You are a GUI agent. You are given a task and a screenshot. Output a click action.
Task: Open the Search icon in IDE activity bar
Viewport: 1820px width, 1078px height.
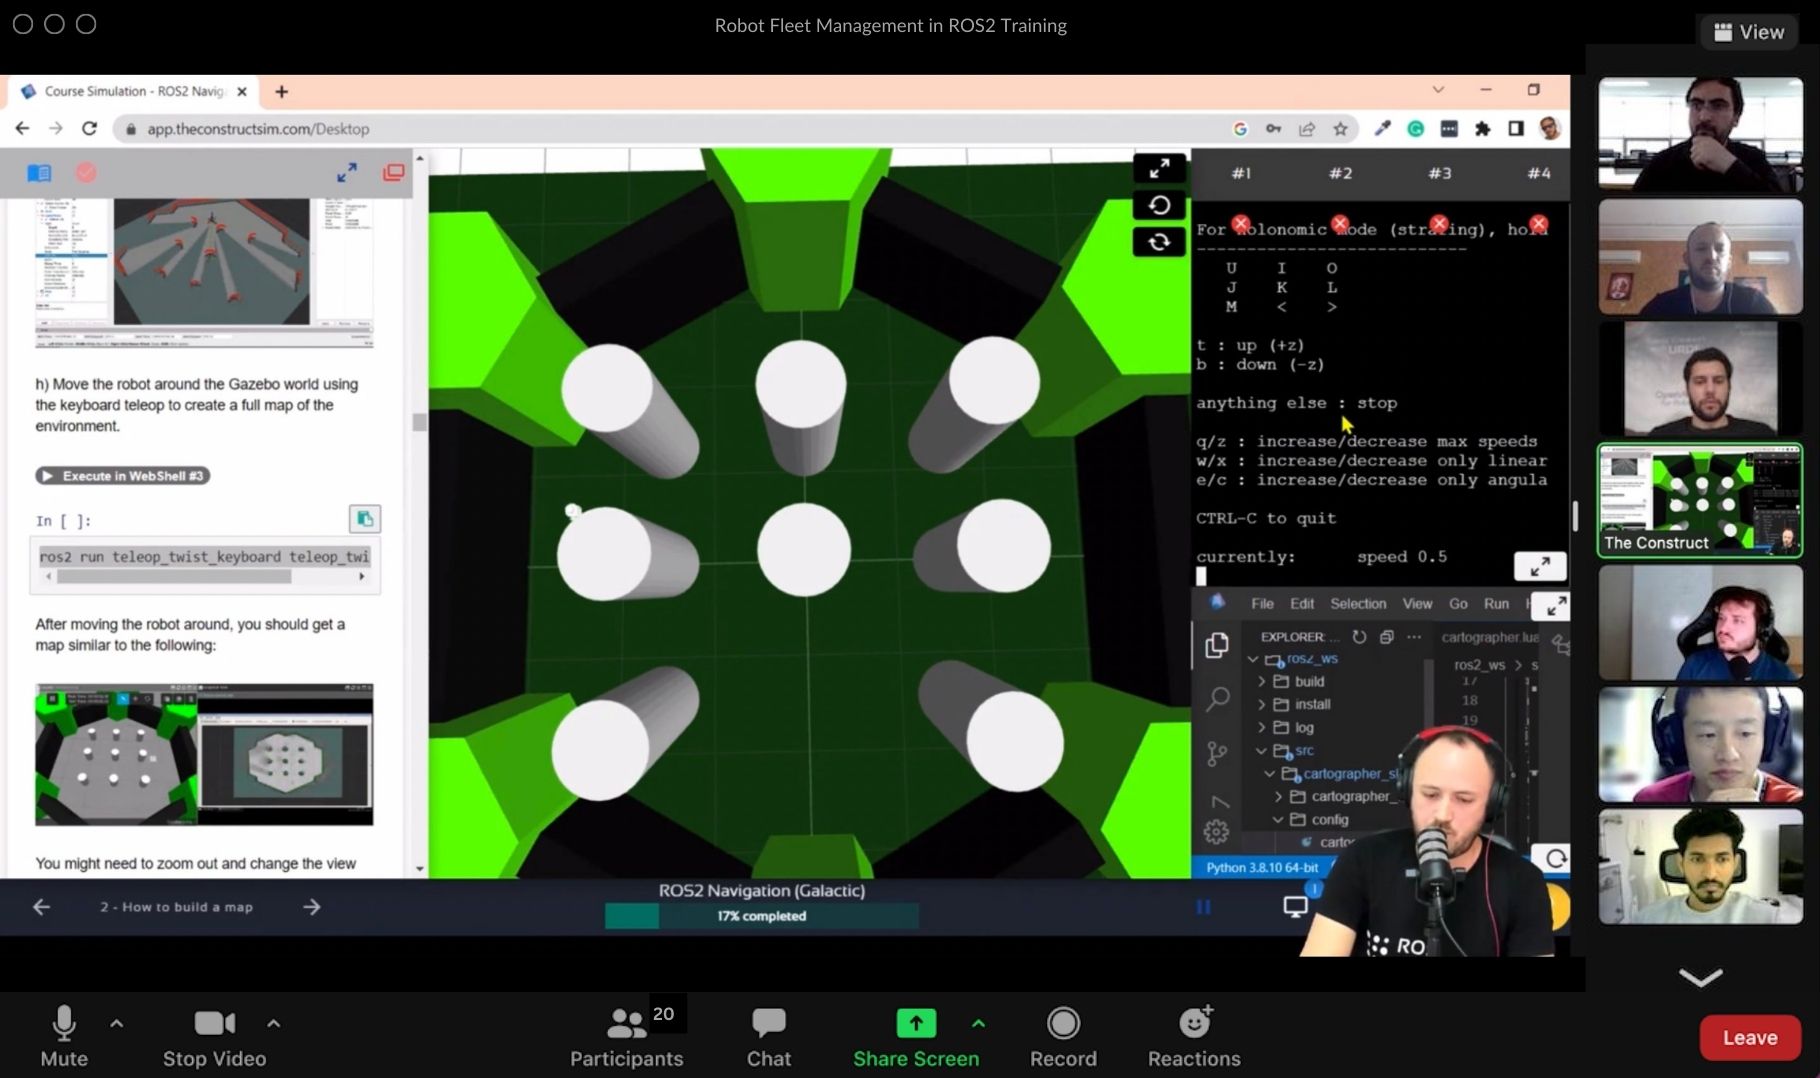(1217, 699)
